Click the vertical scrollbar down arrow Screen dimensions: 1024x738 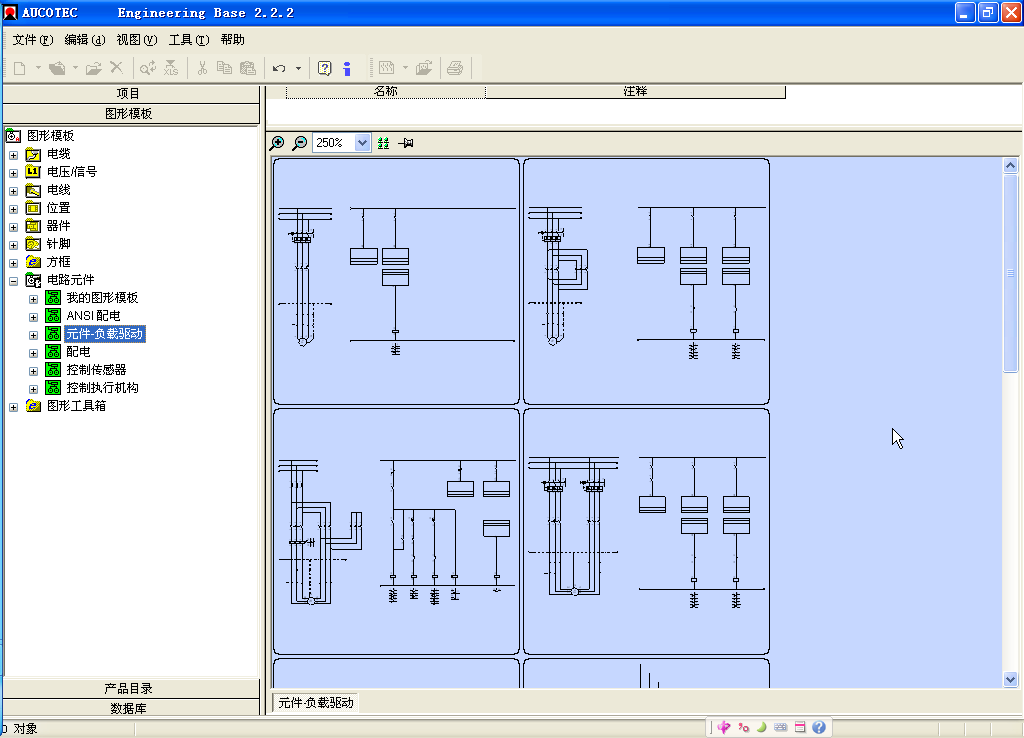tap(1010, 679)
